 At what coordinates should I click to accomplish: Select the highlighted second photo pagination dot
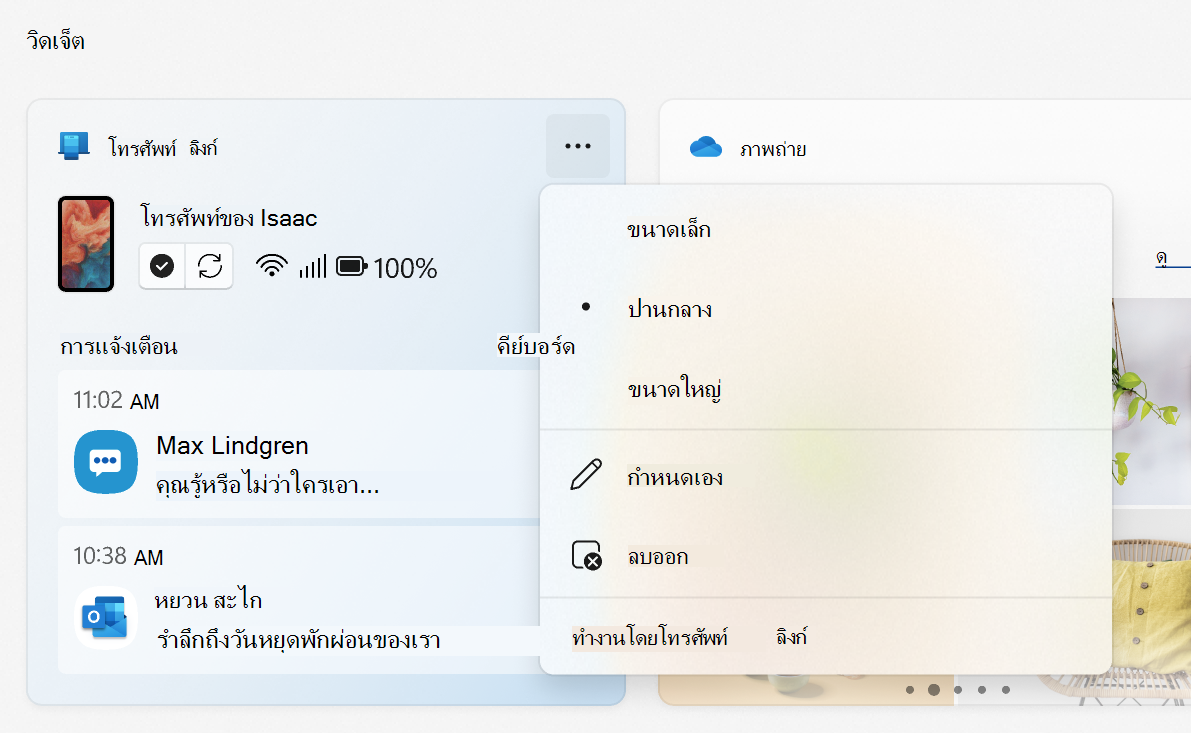(934, 690)
